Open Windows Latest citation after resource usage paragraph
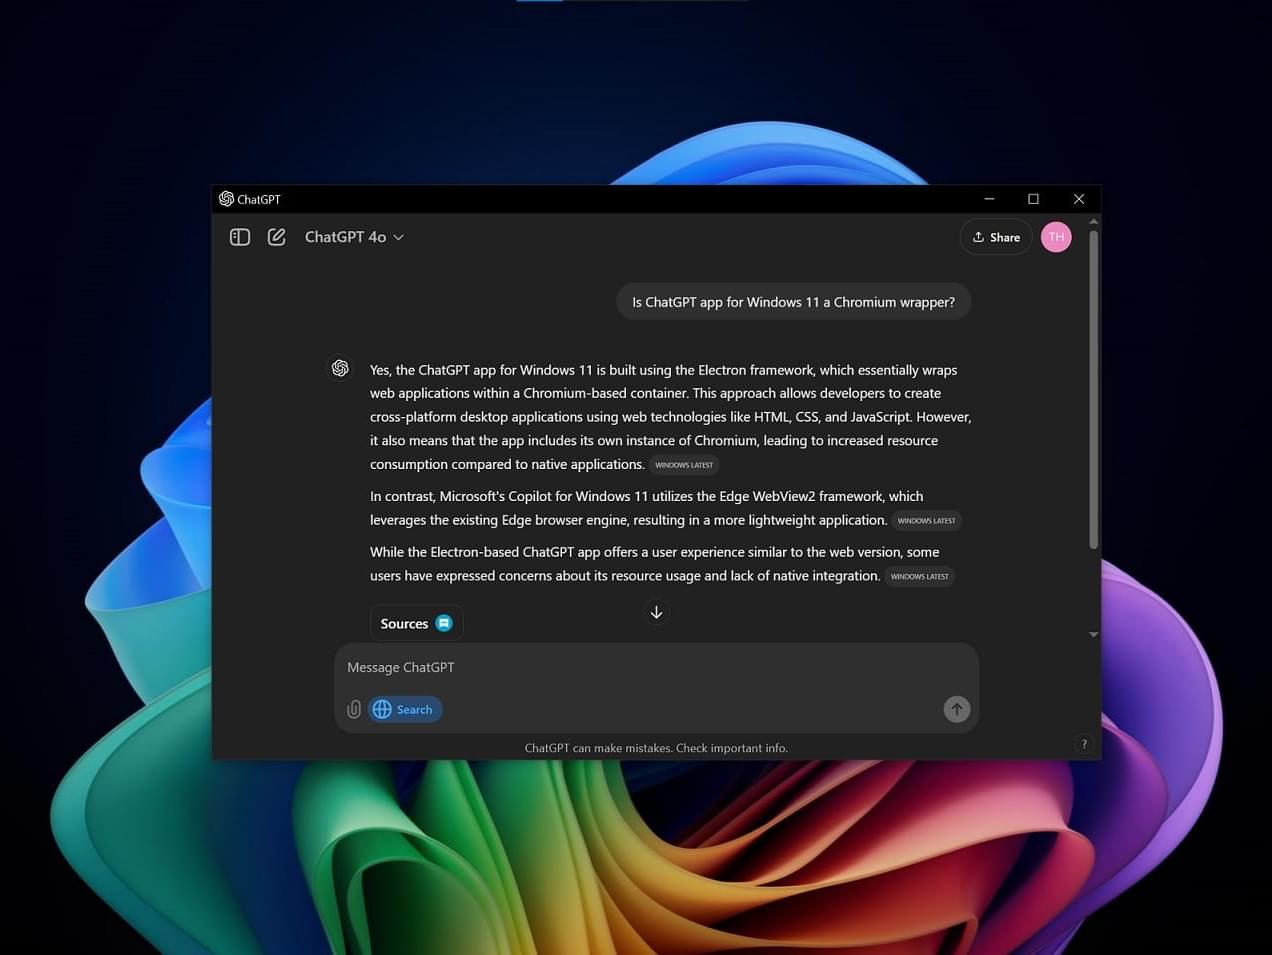The height and width of the screenshot is (955, 1272). (x=919, y=577)
